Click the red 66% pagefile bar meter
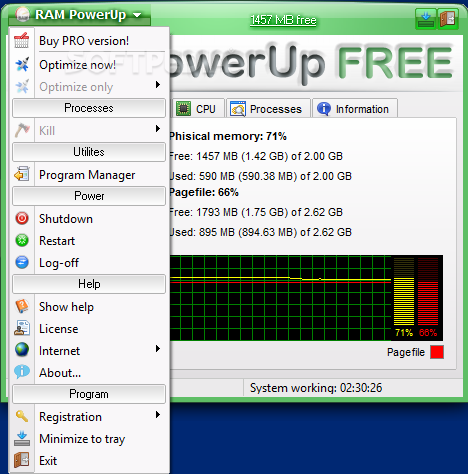468x474 pixels. pyautogui.click(x=428, y=291)
